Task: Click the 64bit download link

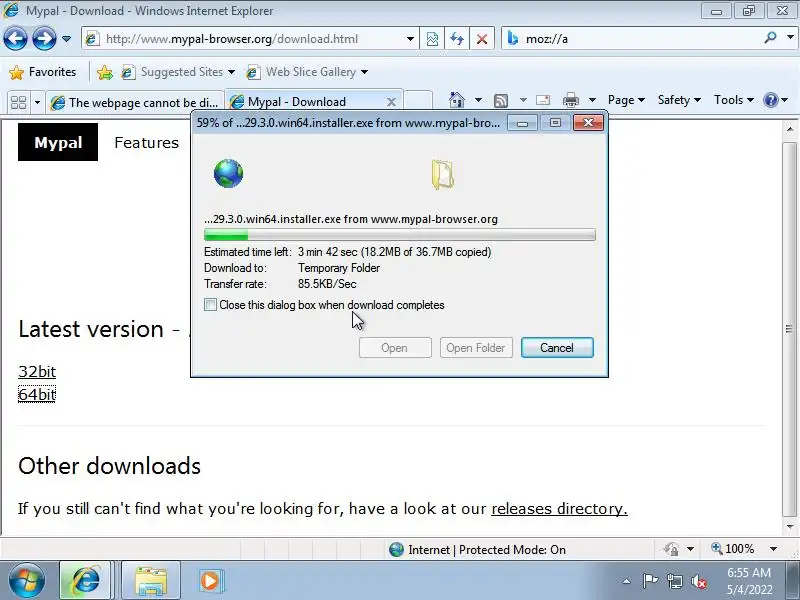Action: click(37, 394)
